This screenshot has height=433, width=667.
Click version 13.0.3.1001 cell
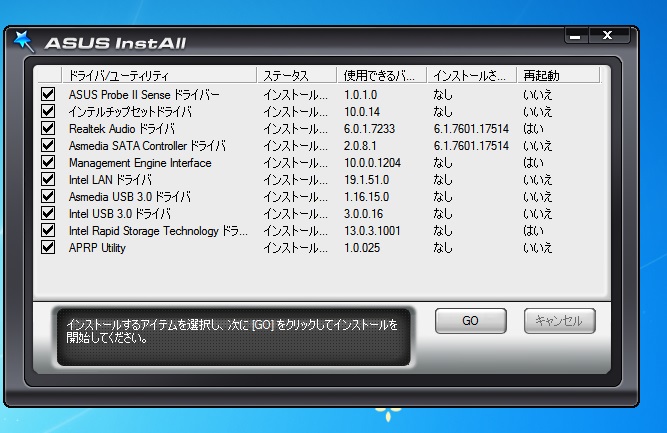372,231
